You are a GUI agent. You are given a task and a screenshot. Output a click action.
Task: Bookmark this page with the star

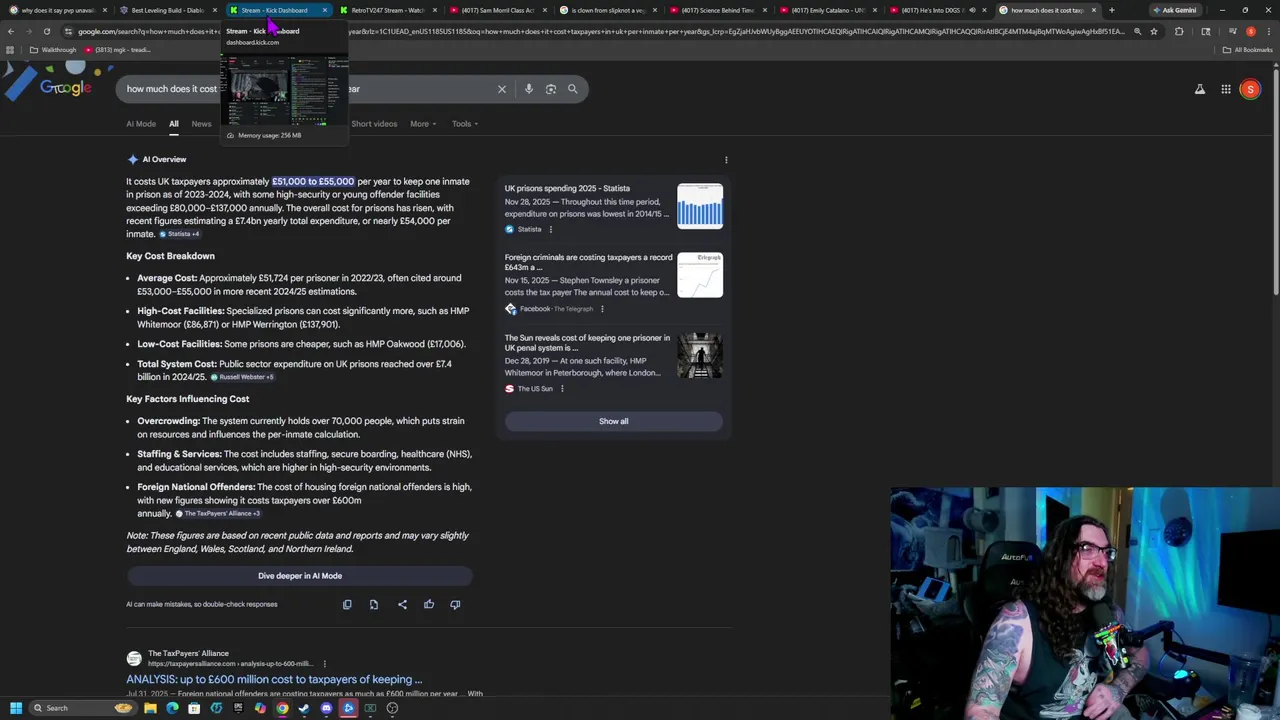tap(1154, 31)
